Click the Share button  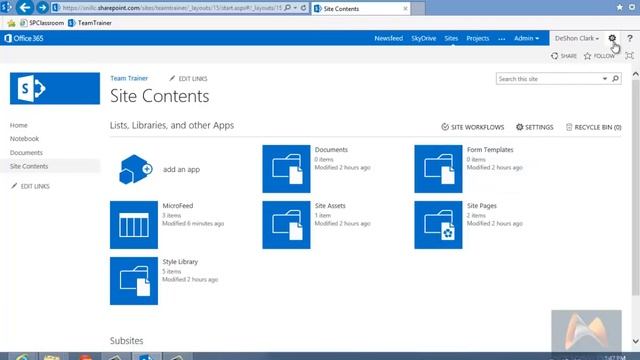pyautogui.click(x=564, y=56)
